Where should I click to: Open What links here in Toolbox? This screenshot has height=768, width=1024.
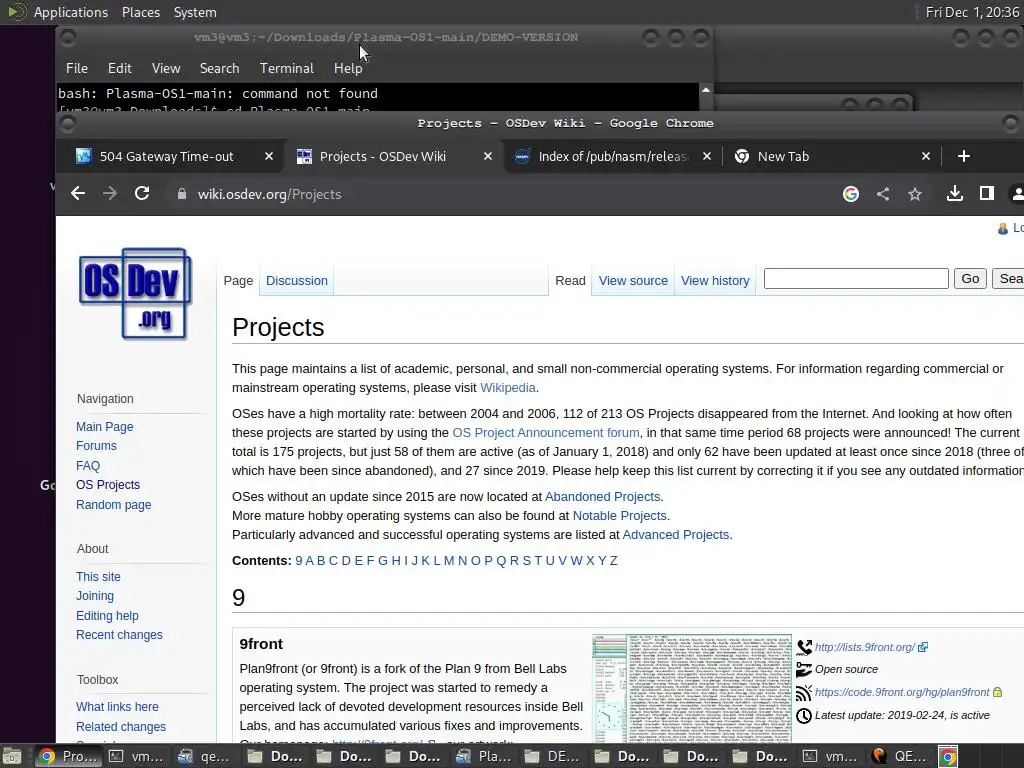click(117, 707)
